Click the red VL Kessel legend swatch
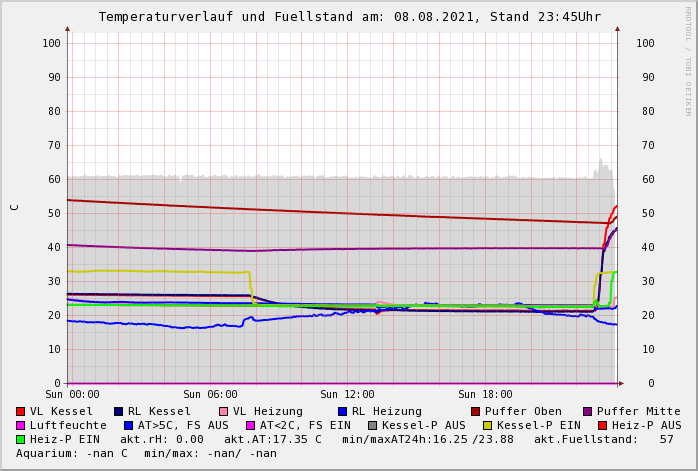Viewport: 698px width, 471px height. click(x=21, y=411)
